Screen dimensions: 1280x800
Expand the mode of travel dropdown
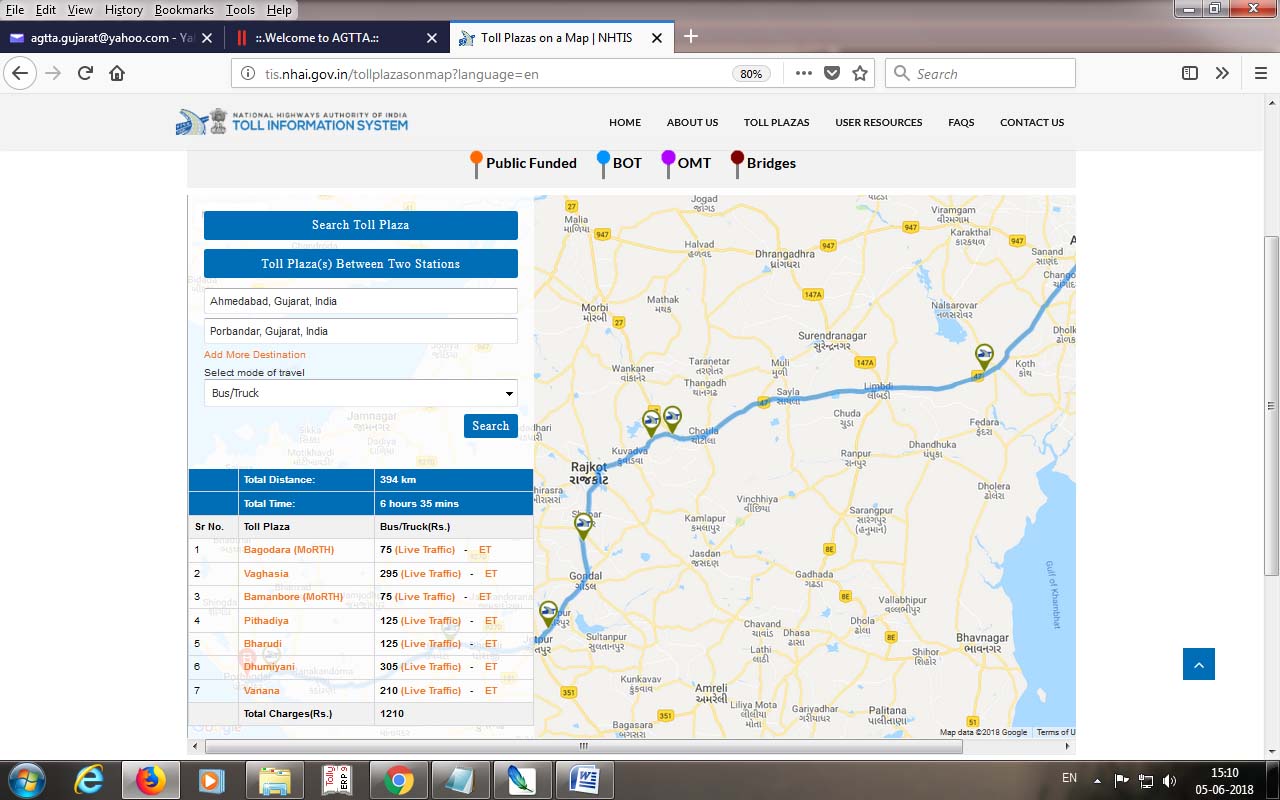coord(360,393)
